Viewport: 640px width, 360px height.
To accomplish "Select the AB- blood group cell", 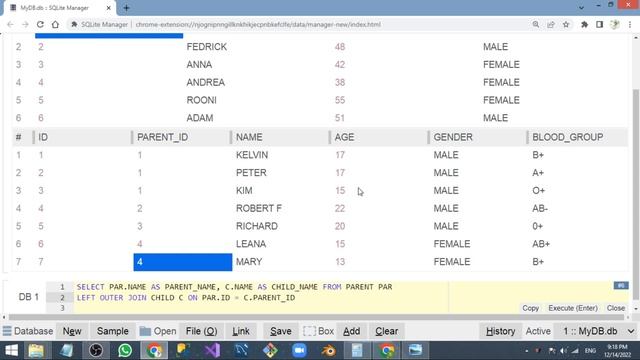I will coord(540,209).
